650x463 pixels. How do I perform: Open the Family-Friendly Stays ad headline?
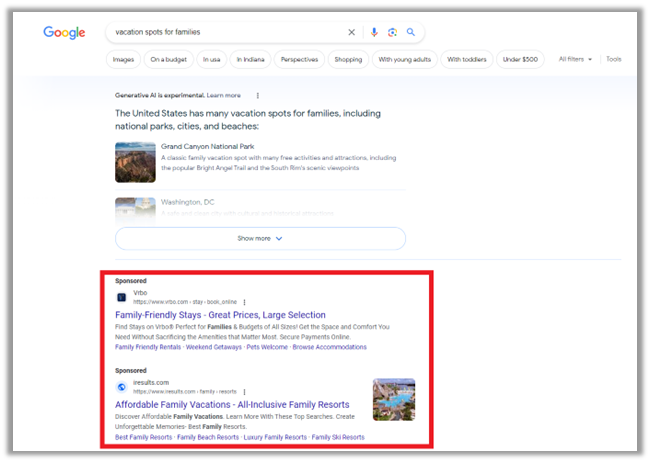(220, 315)
